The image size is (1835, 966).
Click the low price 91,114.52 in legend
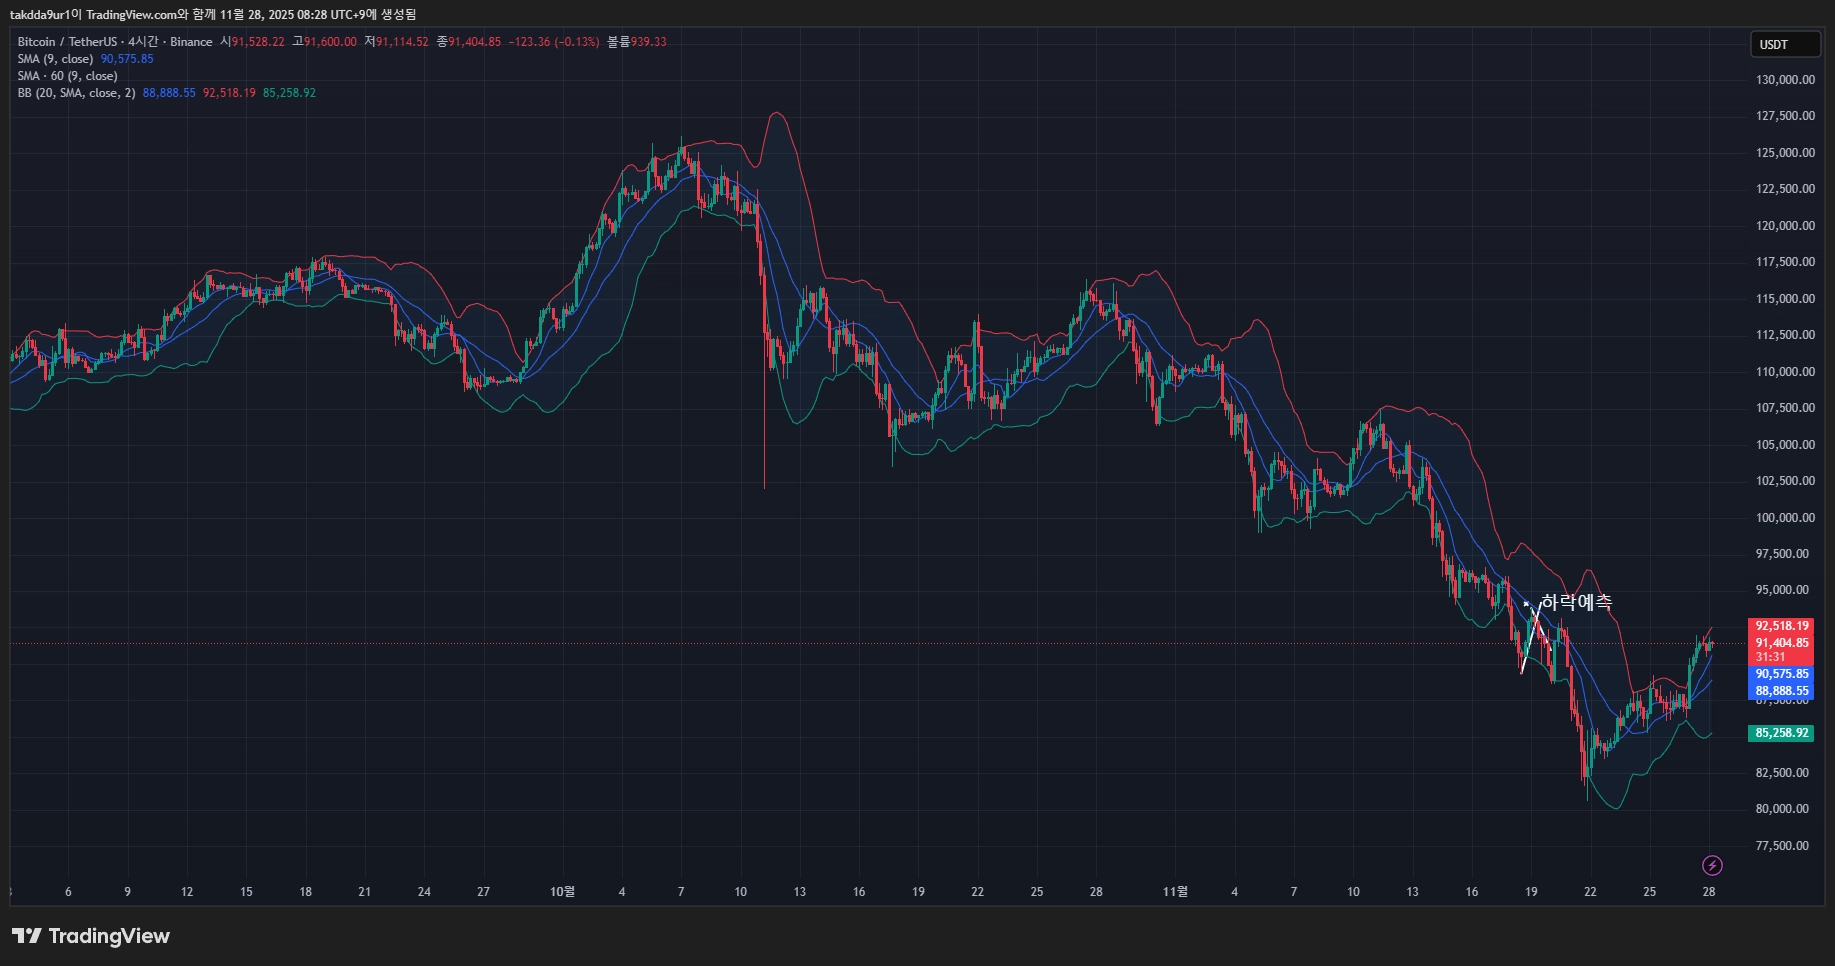tap(402, 42)
